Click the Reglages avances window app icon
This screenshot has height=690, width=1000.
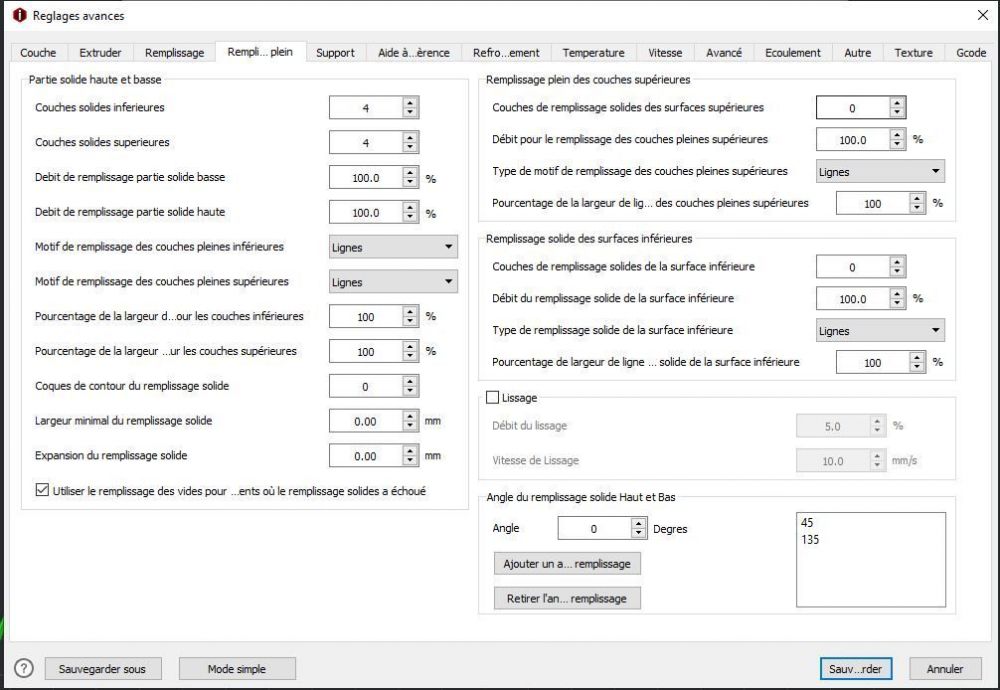tap(20, 15)
